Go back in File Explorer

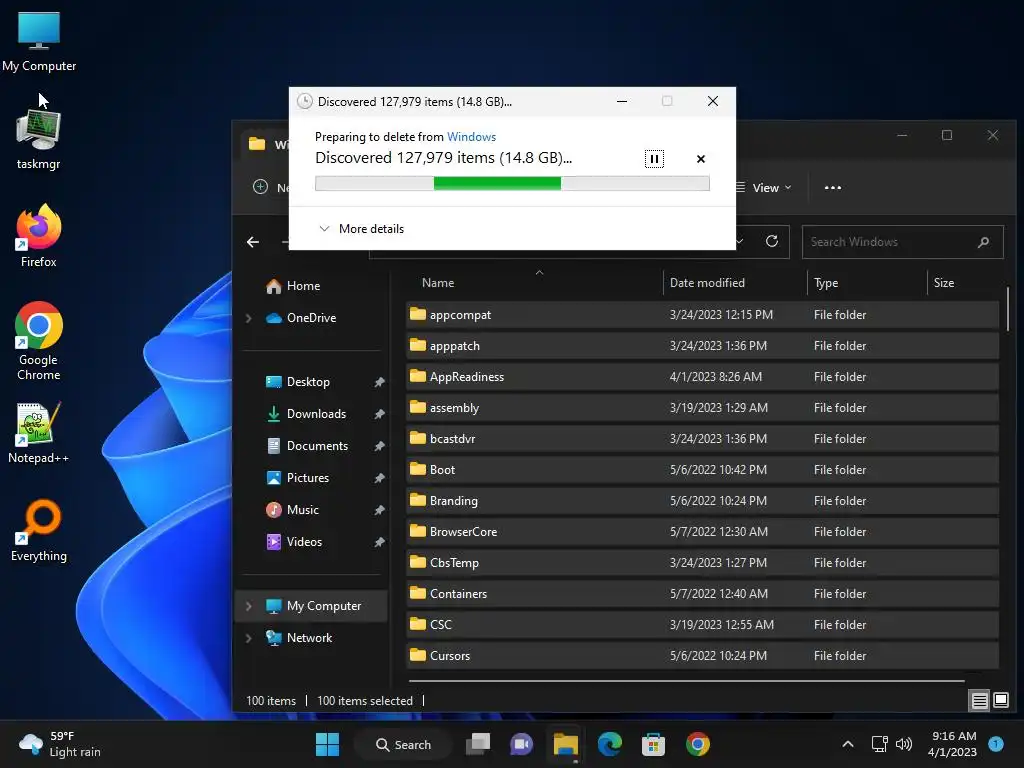tap(253, 242)
